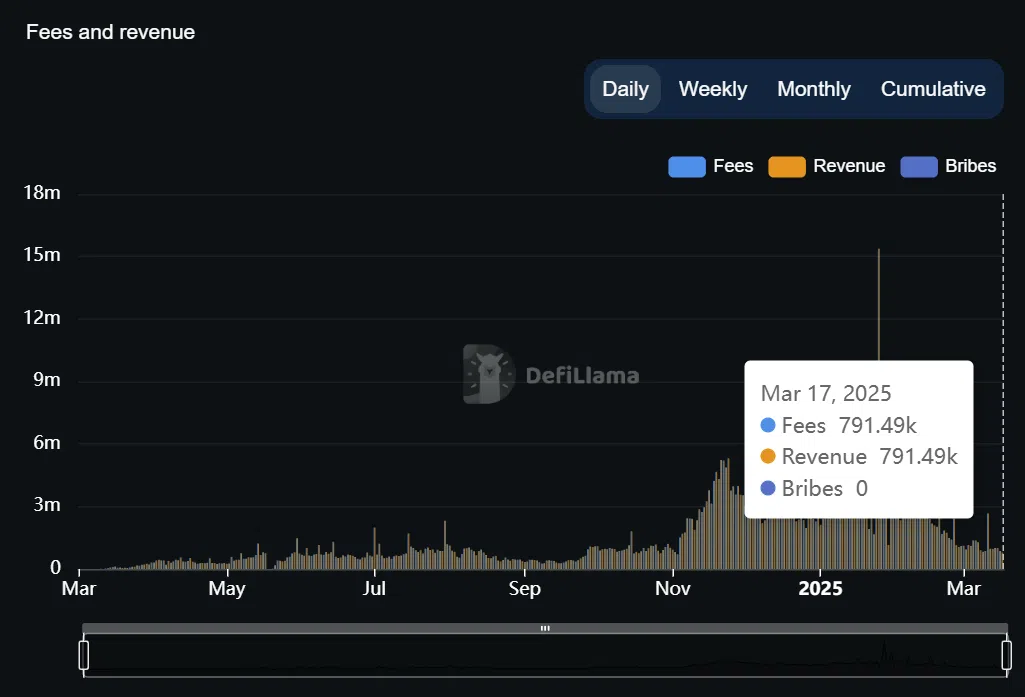The width and height of the screenshot is (1025, 697).
Task: Select the Monthly tab
Action: (813, 89)
